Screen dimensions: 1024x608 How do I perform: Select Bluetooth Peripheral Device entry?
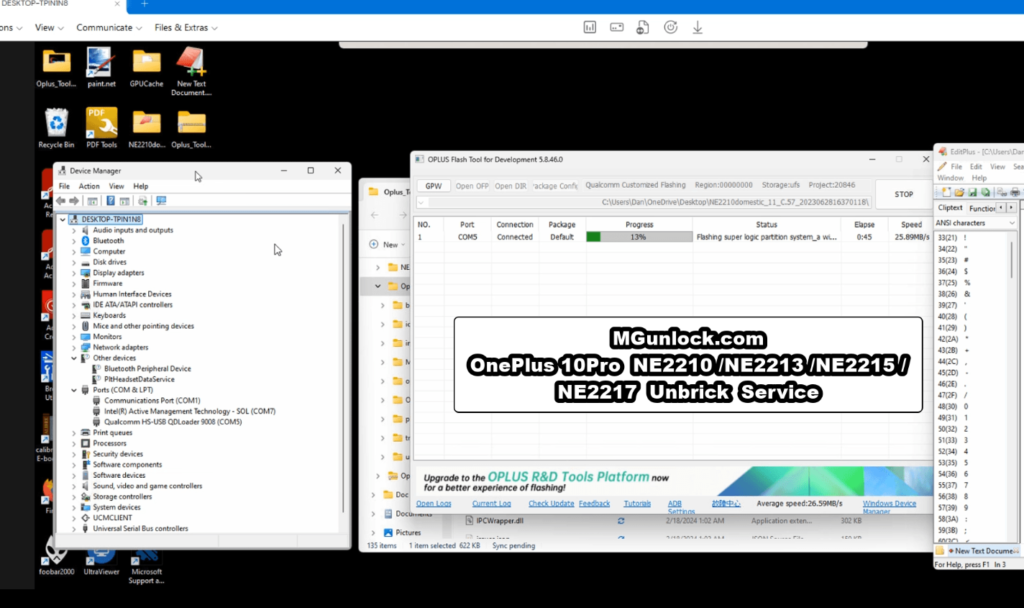coord(148,369)
